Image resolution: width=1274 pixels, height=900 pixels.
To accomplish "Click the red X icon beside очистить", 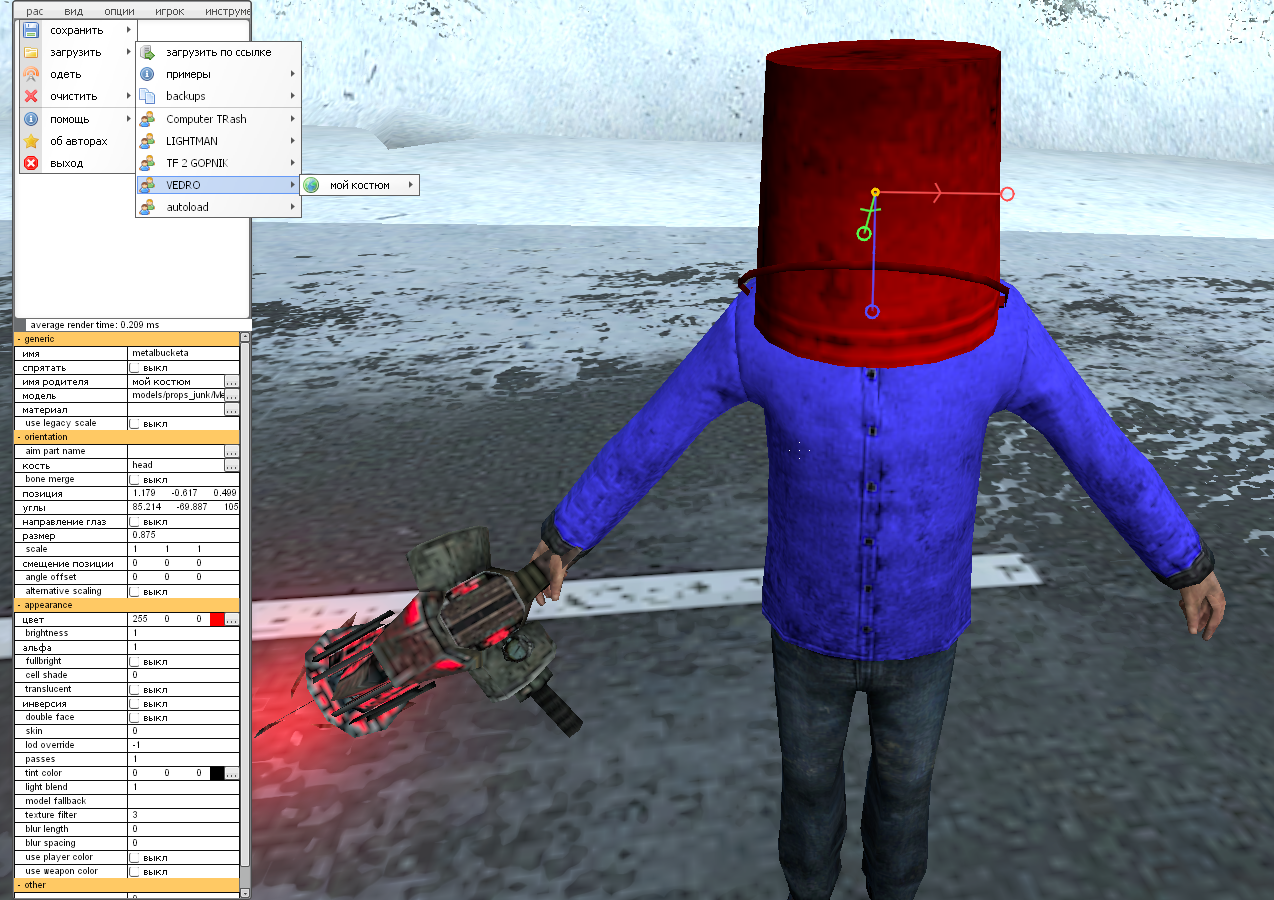I will (x=31, y=96).
